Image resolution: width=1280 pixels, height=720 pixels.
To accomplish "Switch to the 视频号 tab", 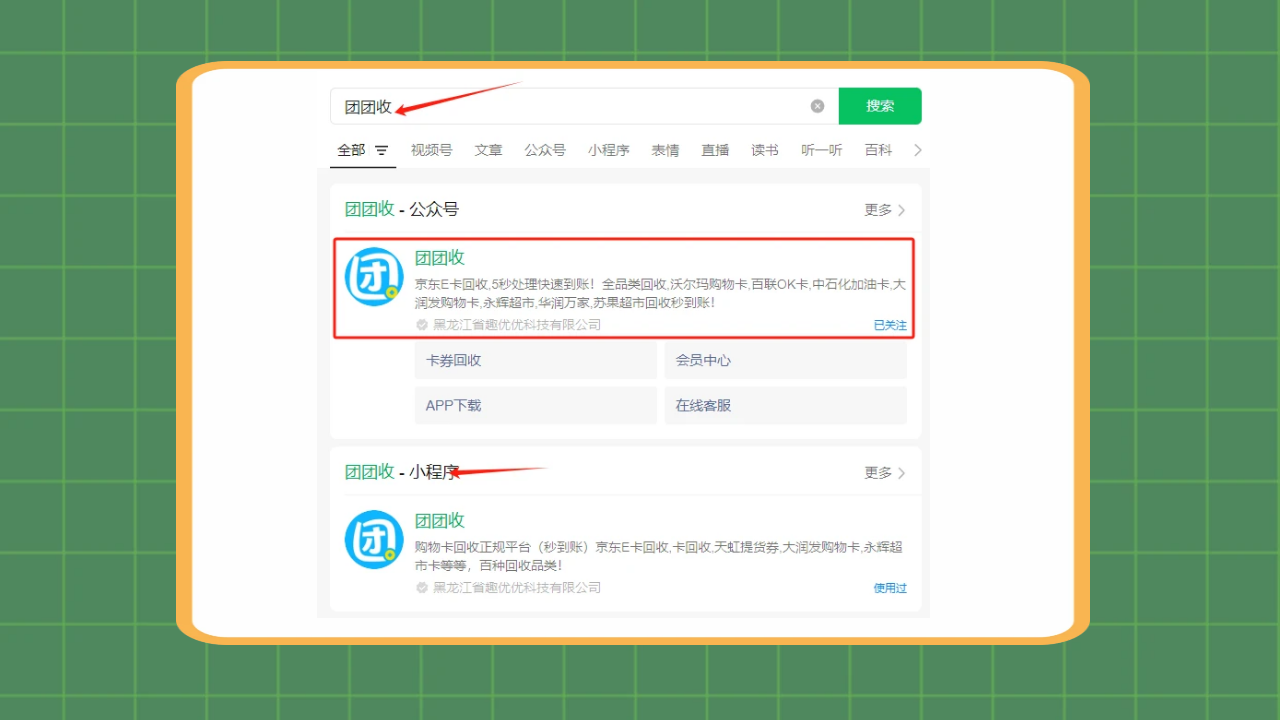I will coord(431,150).
